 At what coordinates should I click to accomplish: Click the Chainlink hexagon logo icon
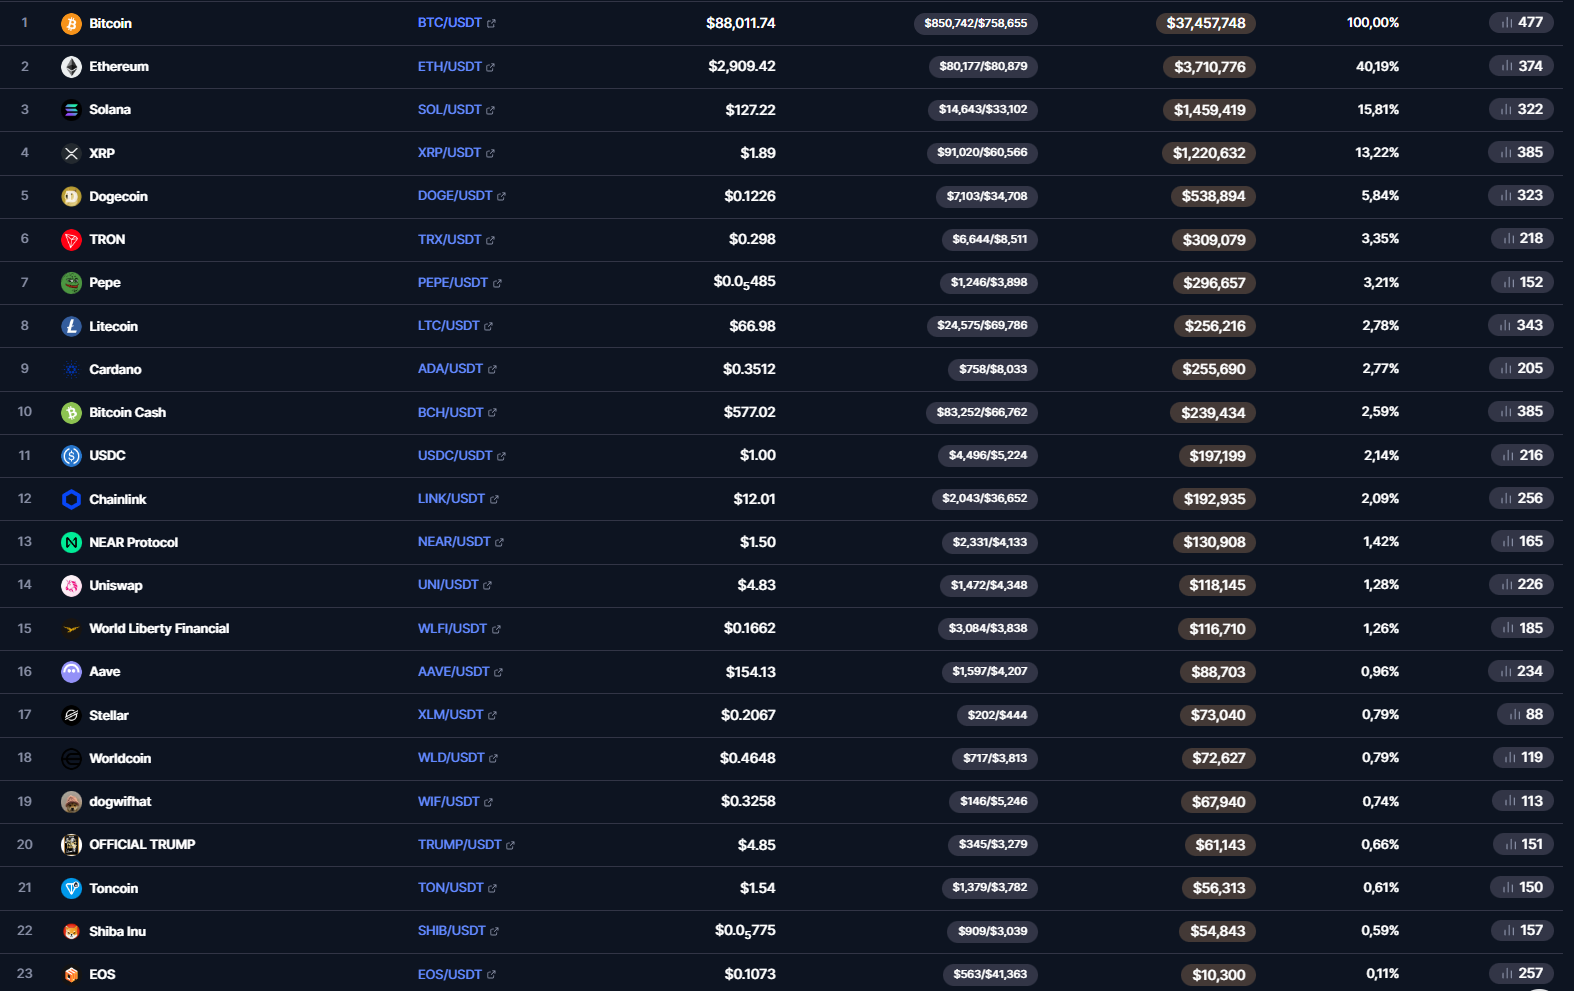click(71, 499)
